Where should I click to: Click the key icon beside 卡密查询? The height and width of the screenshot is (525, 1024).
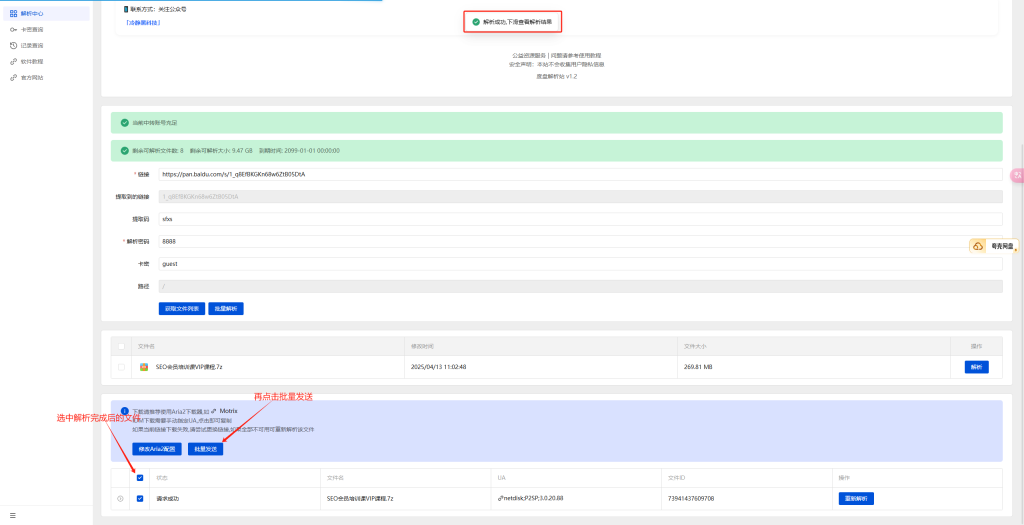point(13,30)
